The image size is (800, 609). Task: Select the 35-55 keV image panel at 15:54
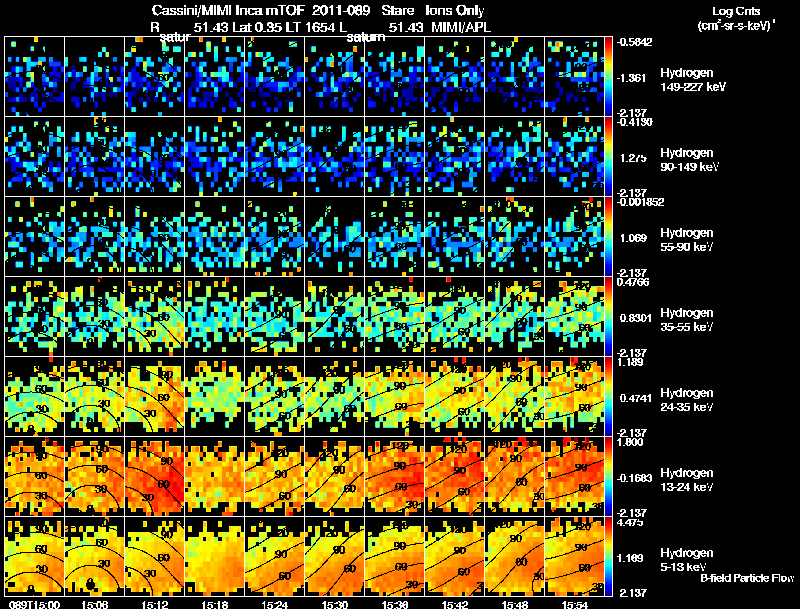[x=574, y=316]
